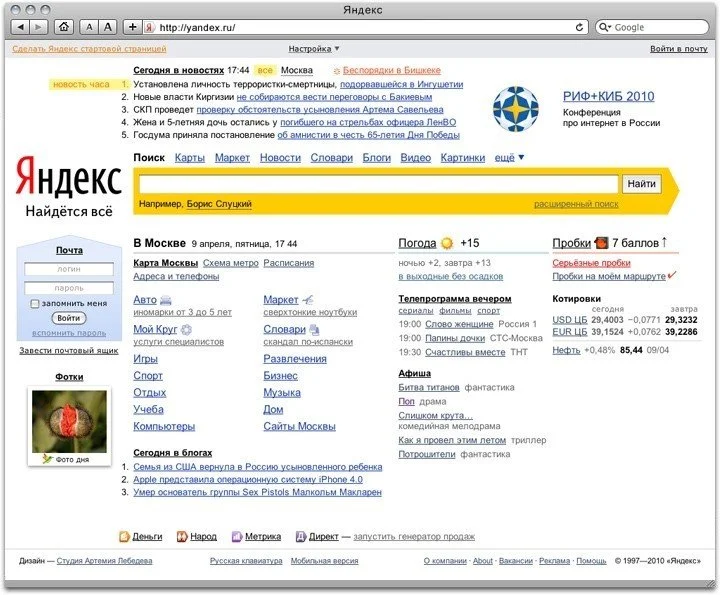Click the логин input field
720x595 pixels.
coord(68,269)
